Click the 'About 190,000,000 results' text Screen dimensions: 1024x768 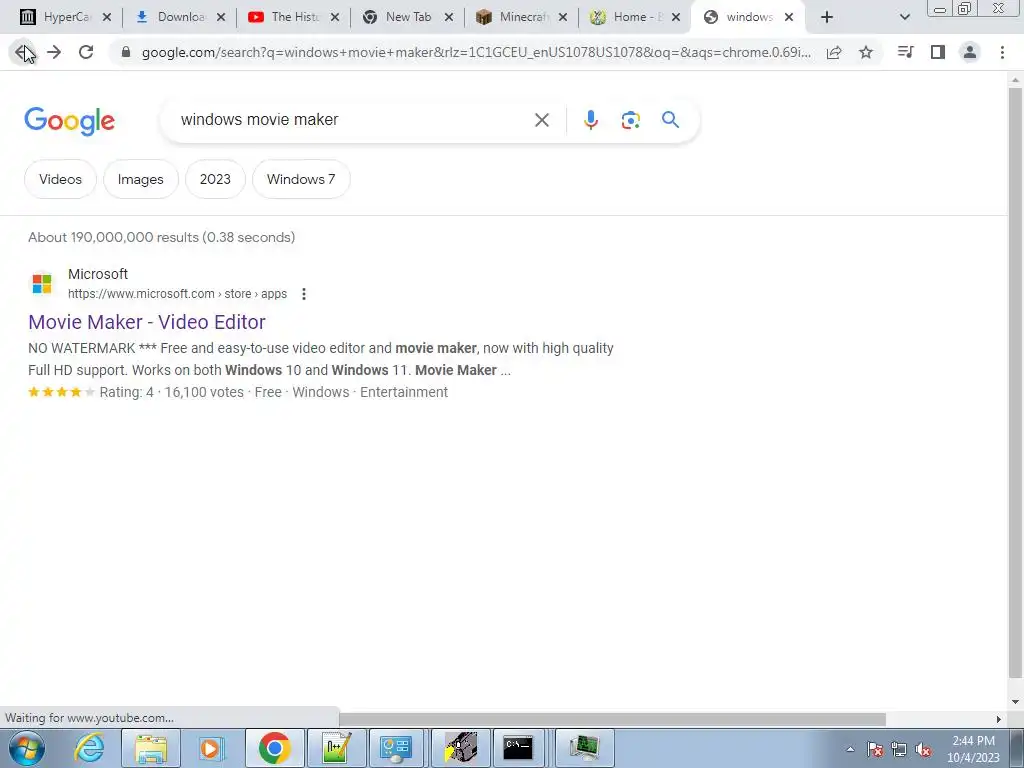[x=161, y=237]
